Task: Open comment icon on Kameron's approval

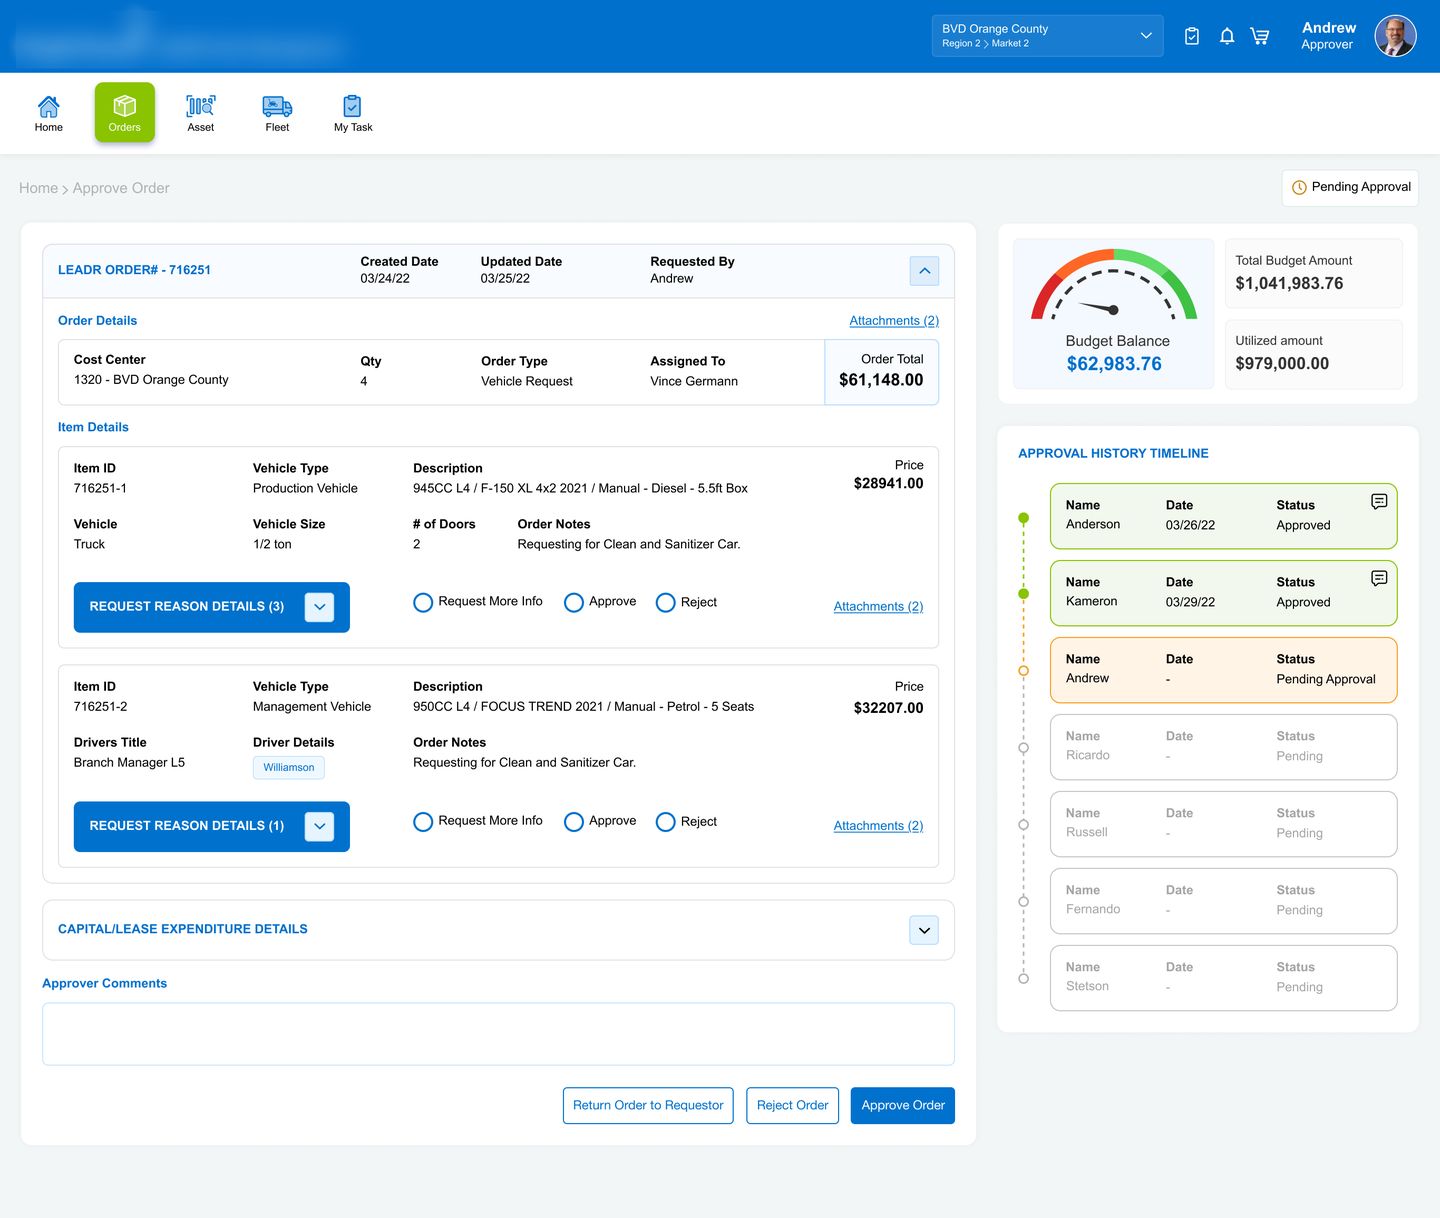Action: pos(1379,578)
